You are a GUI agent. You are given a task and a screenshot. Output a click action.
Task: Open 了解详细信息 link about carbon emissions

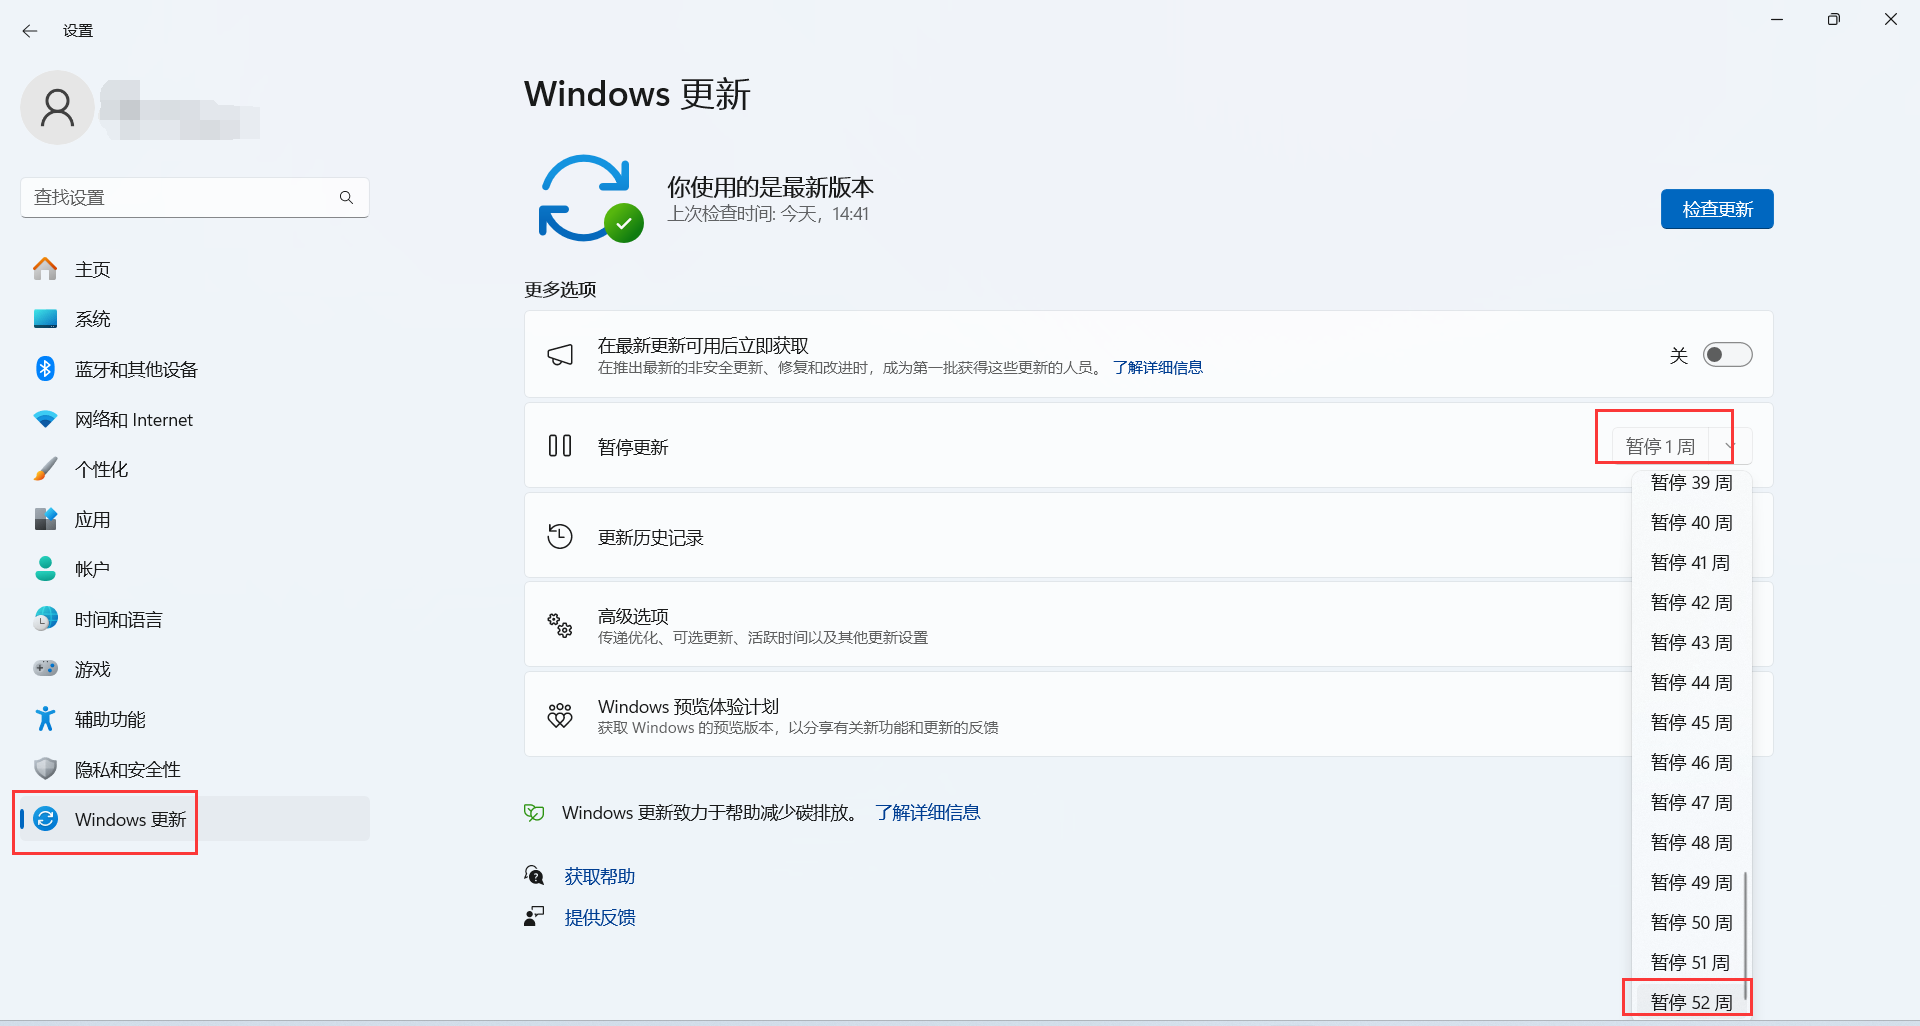(x=927, y=813)
